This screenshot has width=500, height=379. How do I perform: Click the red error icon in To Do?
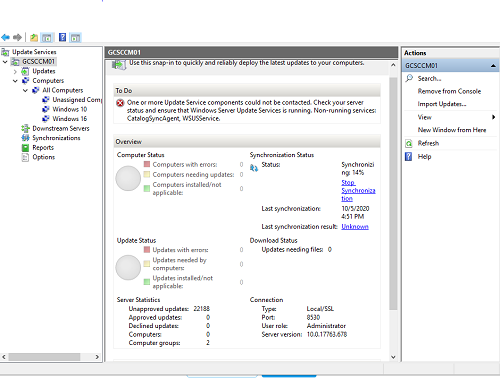coord(120,103)
